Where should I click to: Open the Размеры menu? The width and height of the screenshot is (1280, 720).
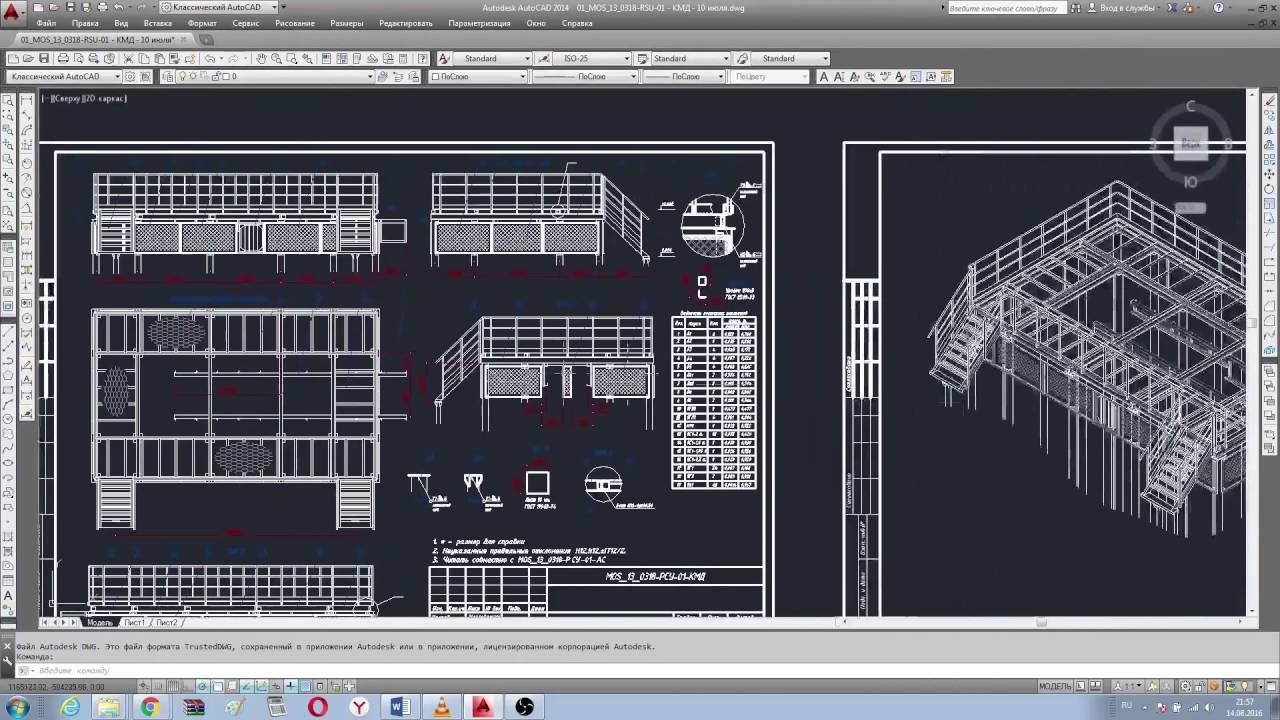(347, 23)
